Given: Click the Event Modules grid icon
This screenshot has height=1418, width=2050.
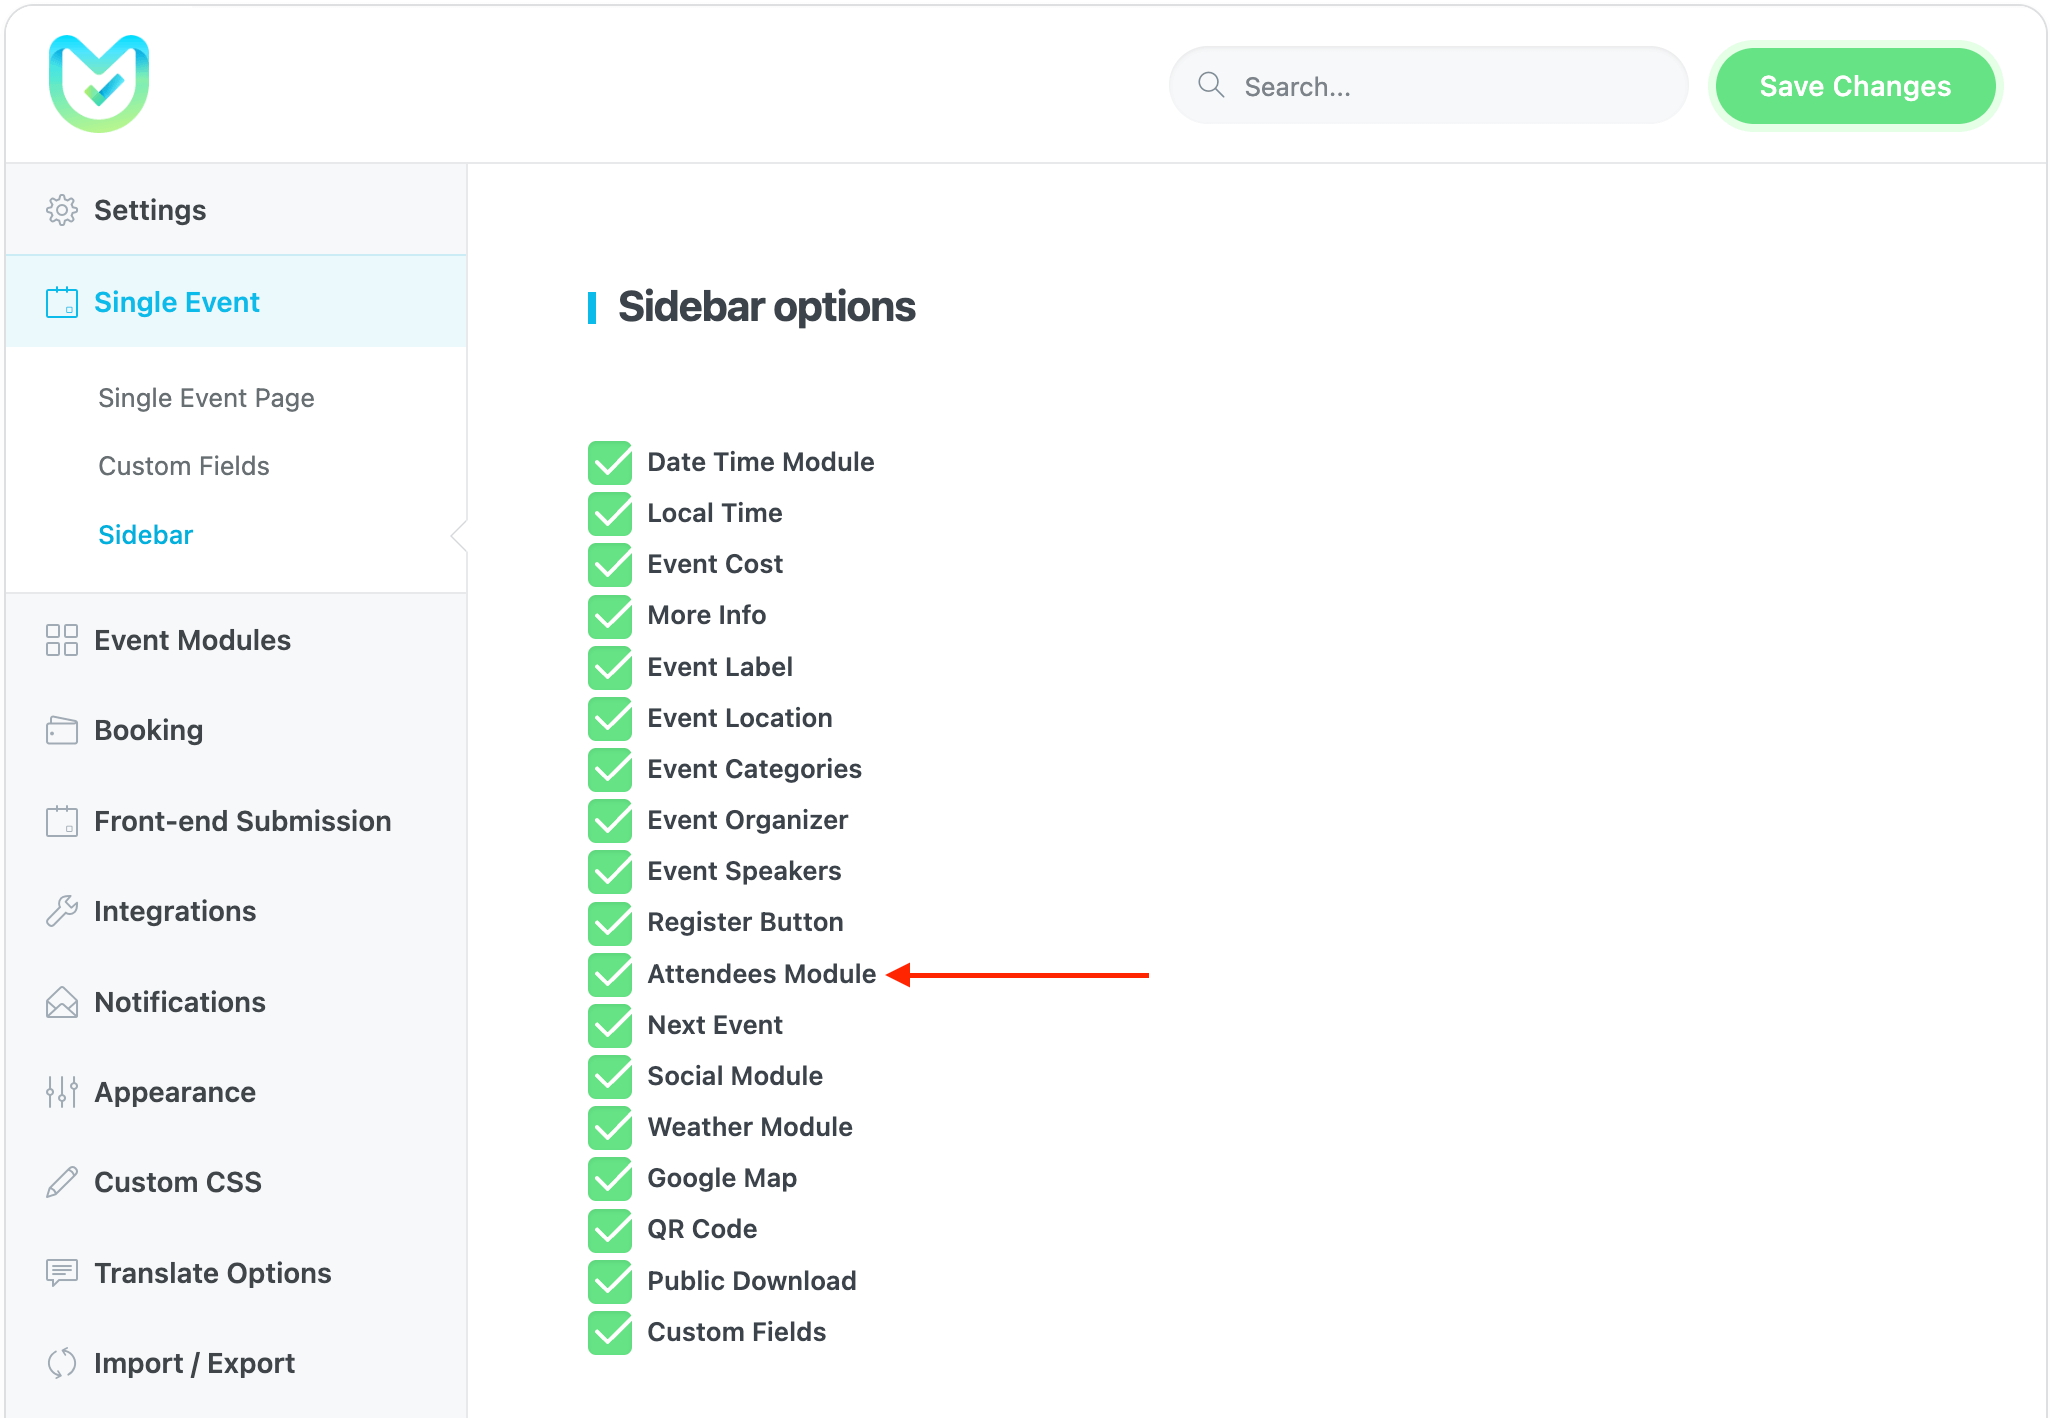Looking at the screenshot, I should [62, 640].
